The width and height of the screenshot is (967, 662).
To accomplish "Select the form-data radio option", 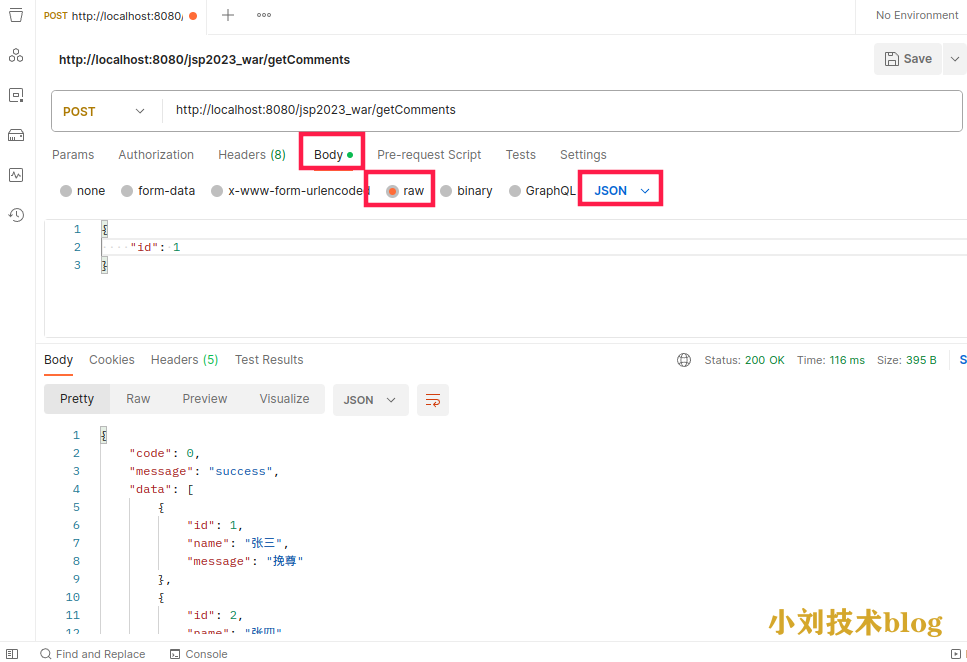I will (x=127, y=191).
